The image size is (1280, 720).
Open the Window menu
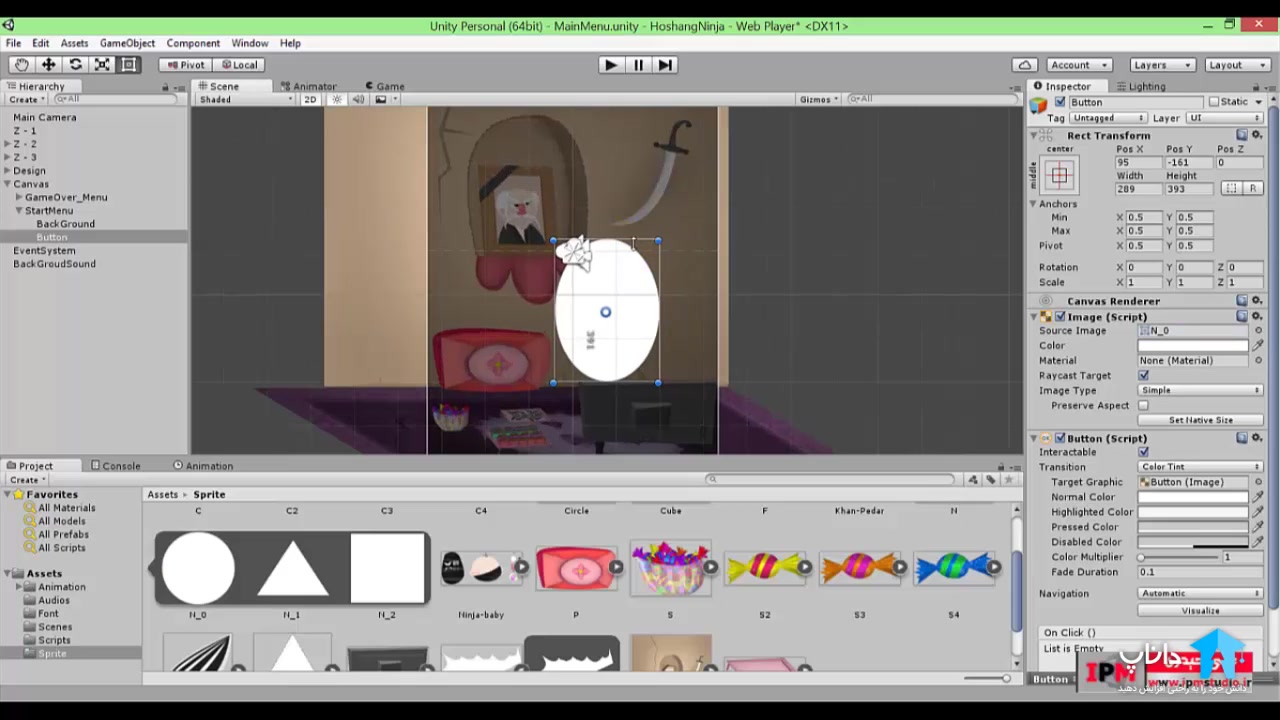pos(249,43)
